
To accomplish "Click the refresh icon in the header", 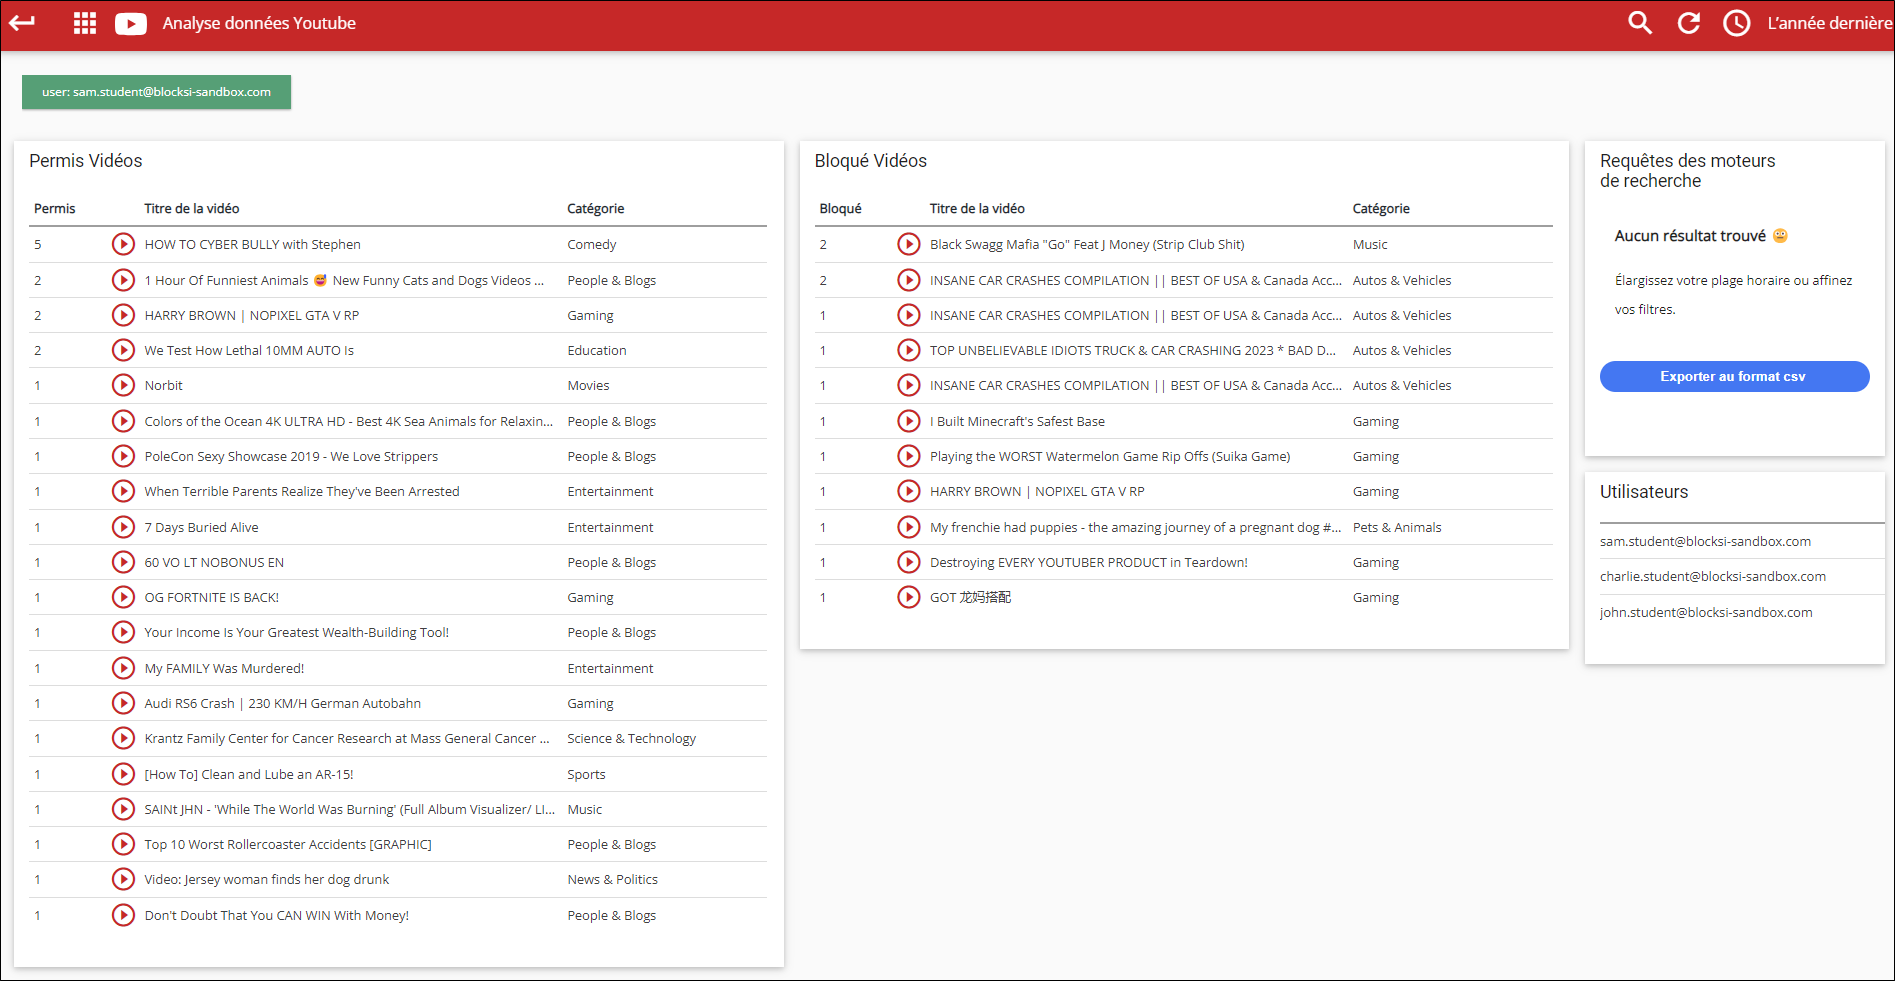I will point(1689,23).
